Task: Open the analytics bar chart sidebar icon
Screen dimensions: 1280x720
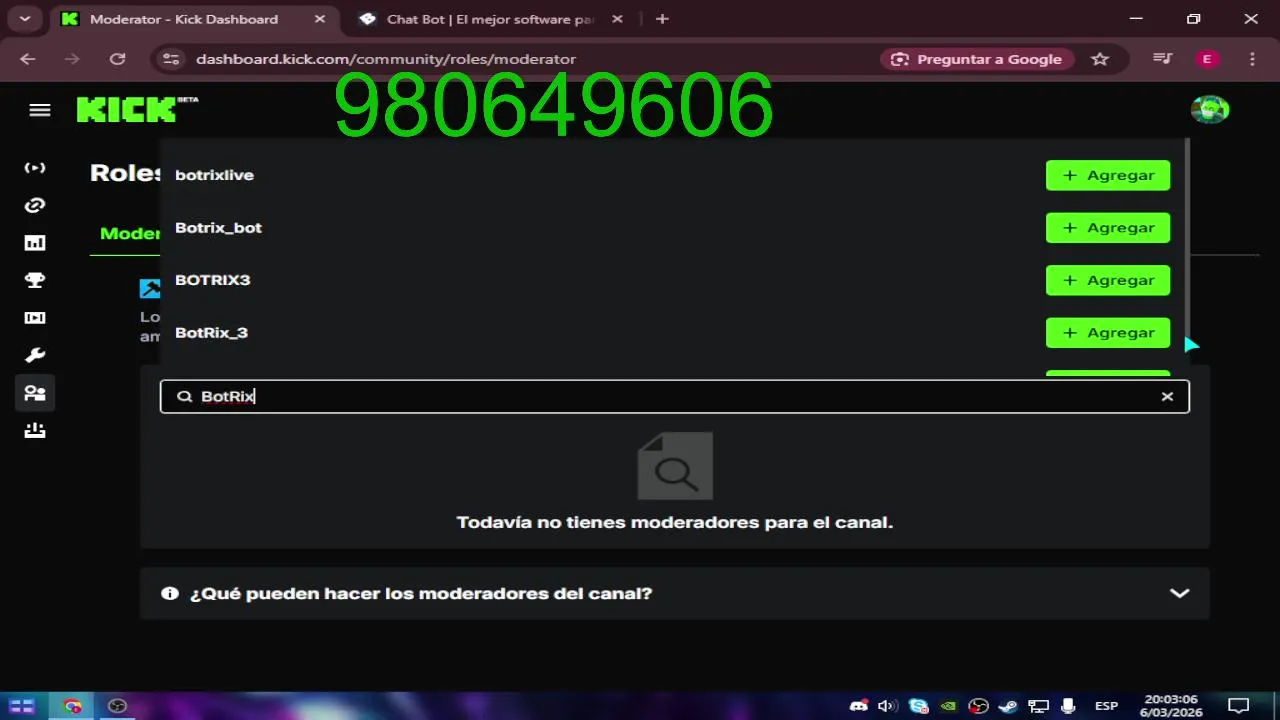Action: tap(35, 243)
